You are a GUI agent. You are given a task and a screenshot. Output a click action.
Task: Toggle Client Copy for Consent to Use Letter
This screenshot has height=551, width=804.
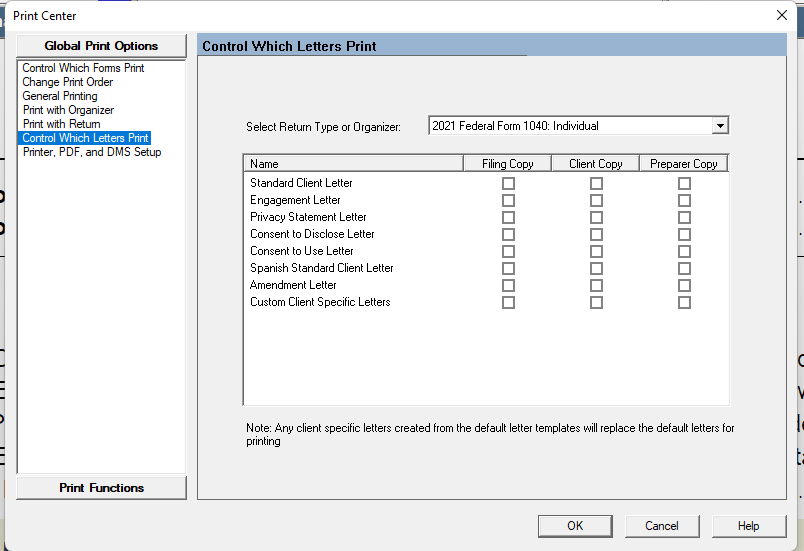(x=596, y=252)
